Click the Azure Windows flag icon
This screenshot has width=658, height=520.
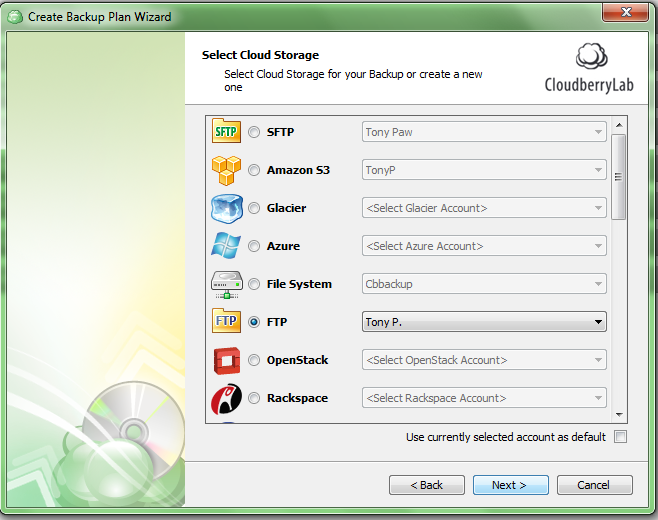(x=226, y=246)
